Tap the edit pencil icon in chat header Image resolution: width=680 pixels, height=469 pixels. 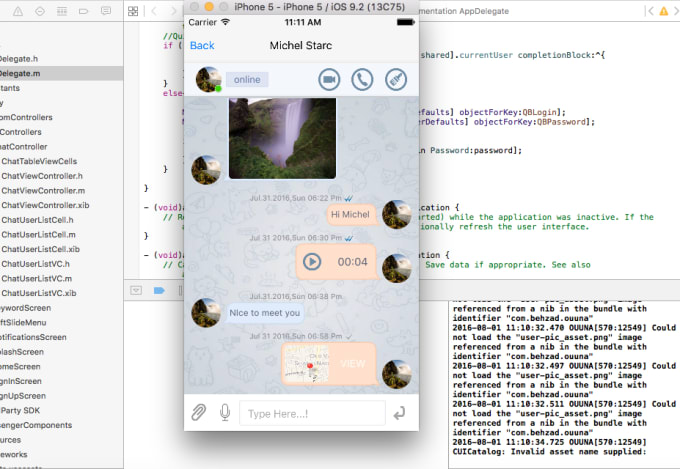click(396, 80)
